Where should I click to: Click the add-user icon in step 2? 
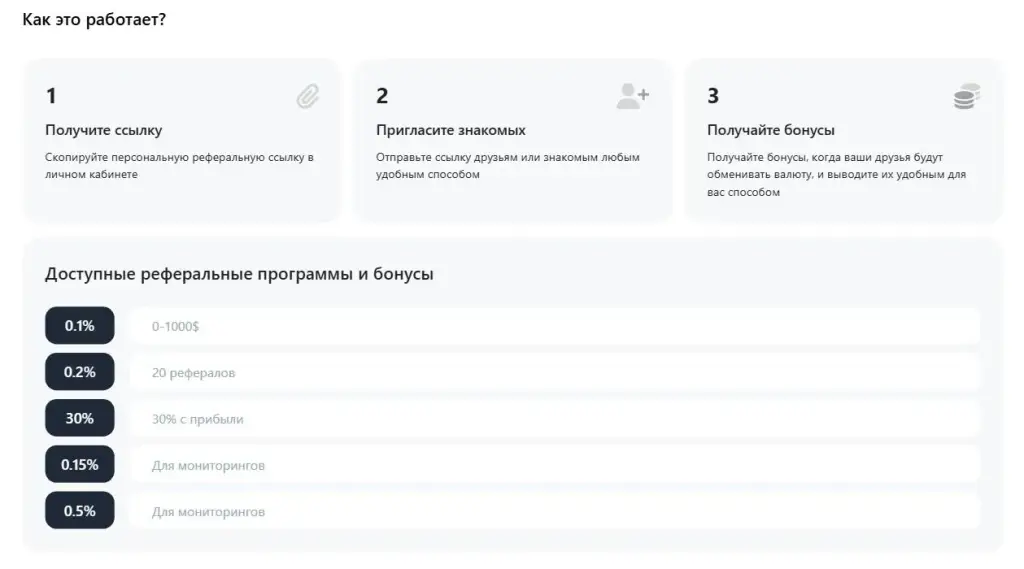coord(632,96)
